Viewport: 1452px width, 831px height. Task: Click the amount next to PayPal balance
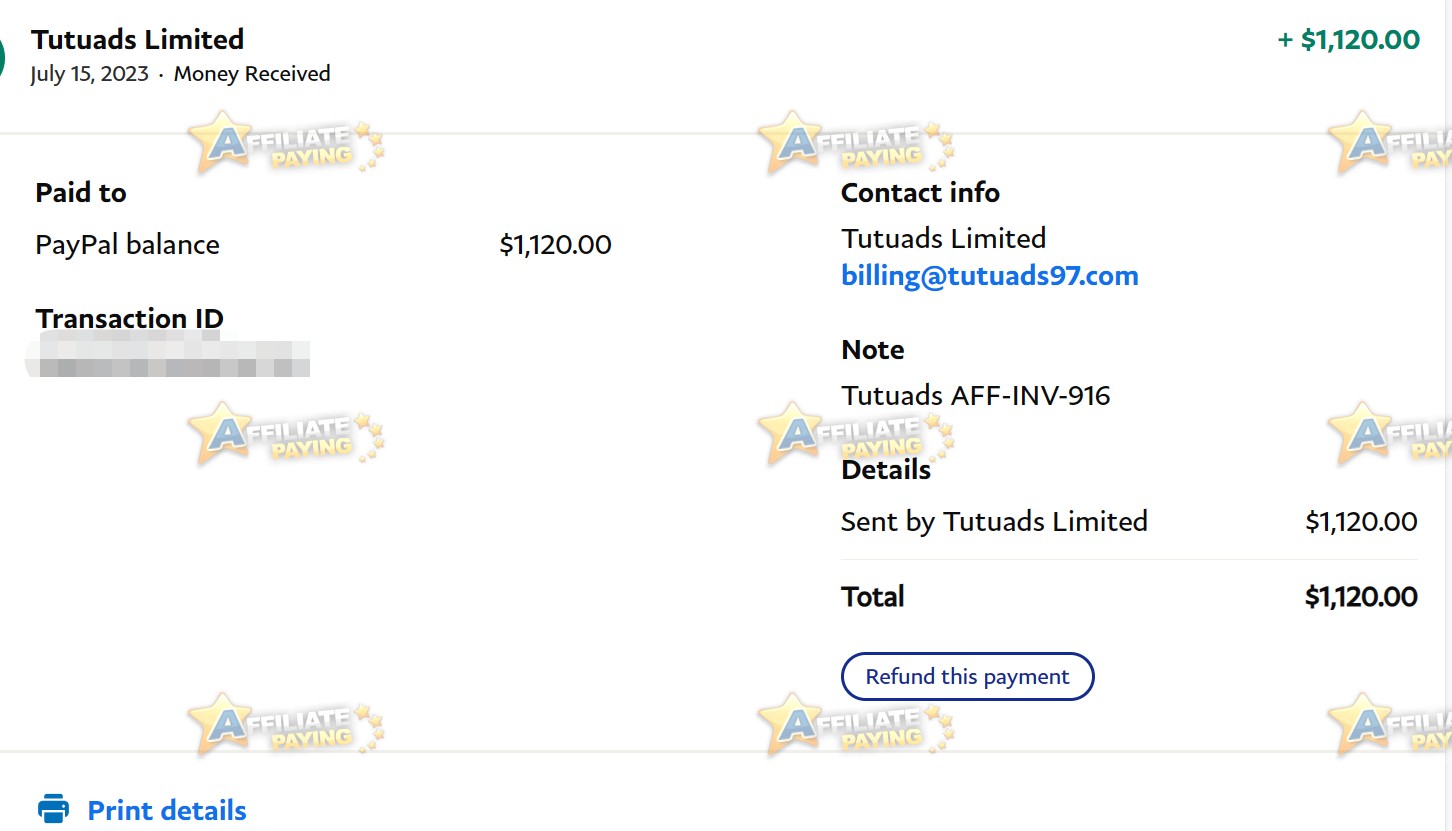click(x=555, y=245)
